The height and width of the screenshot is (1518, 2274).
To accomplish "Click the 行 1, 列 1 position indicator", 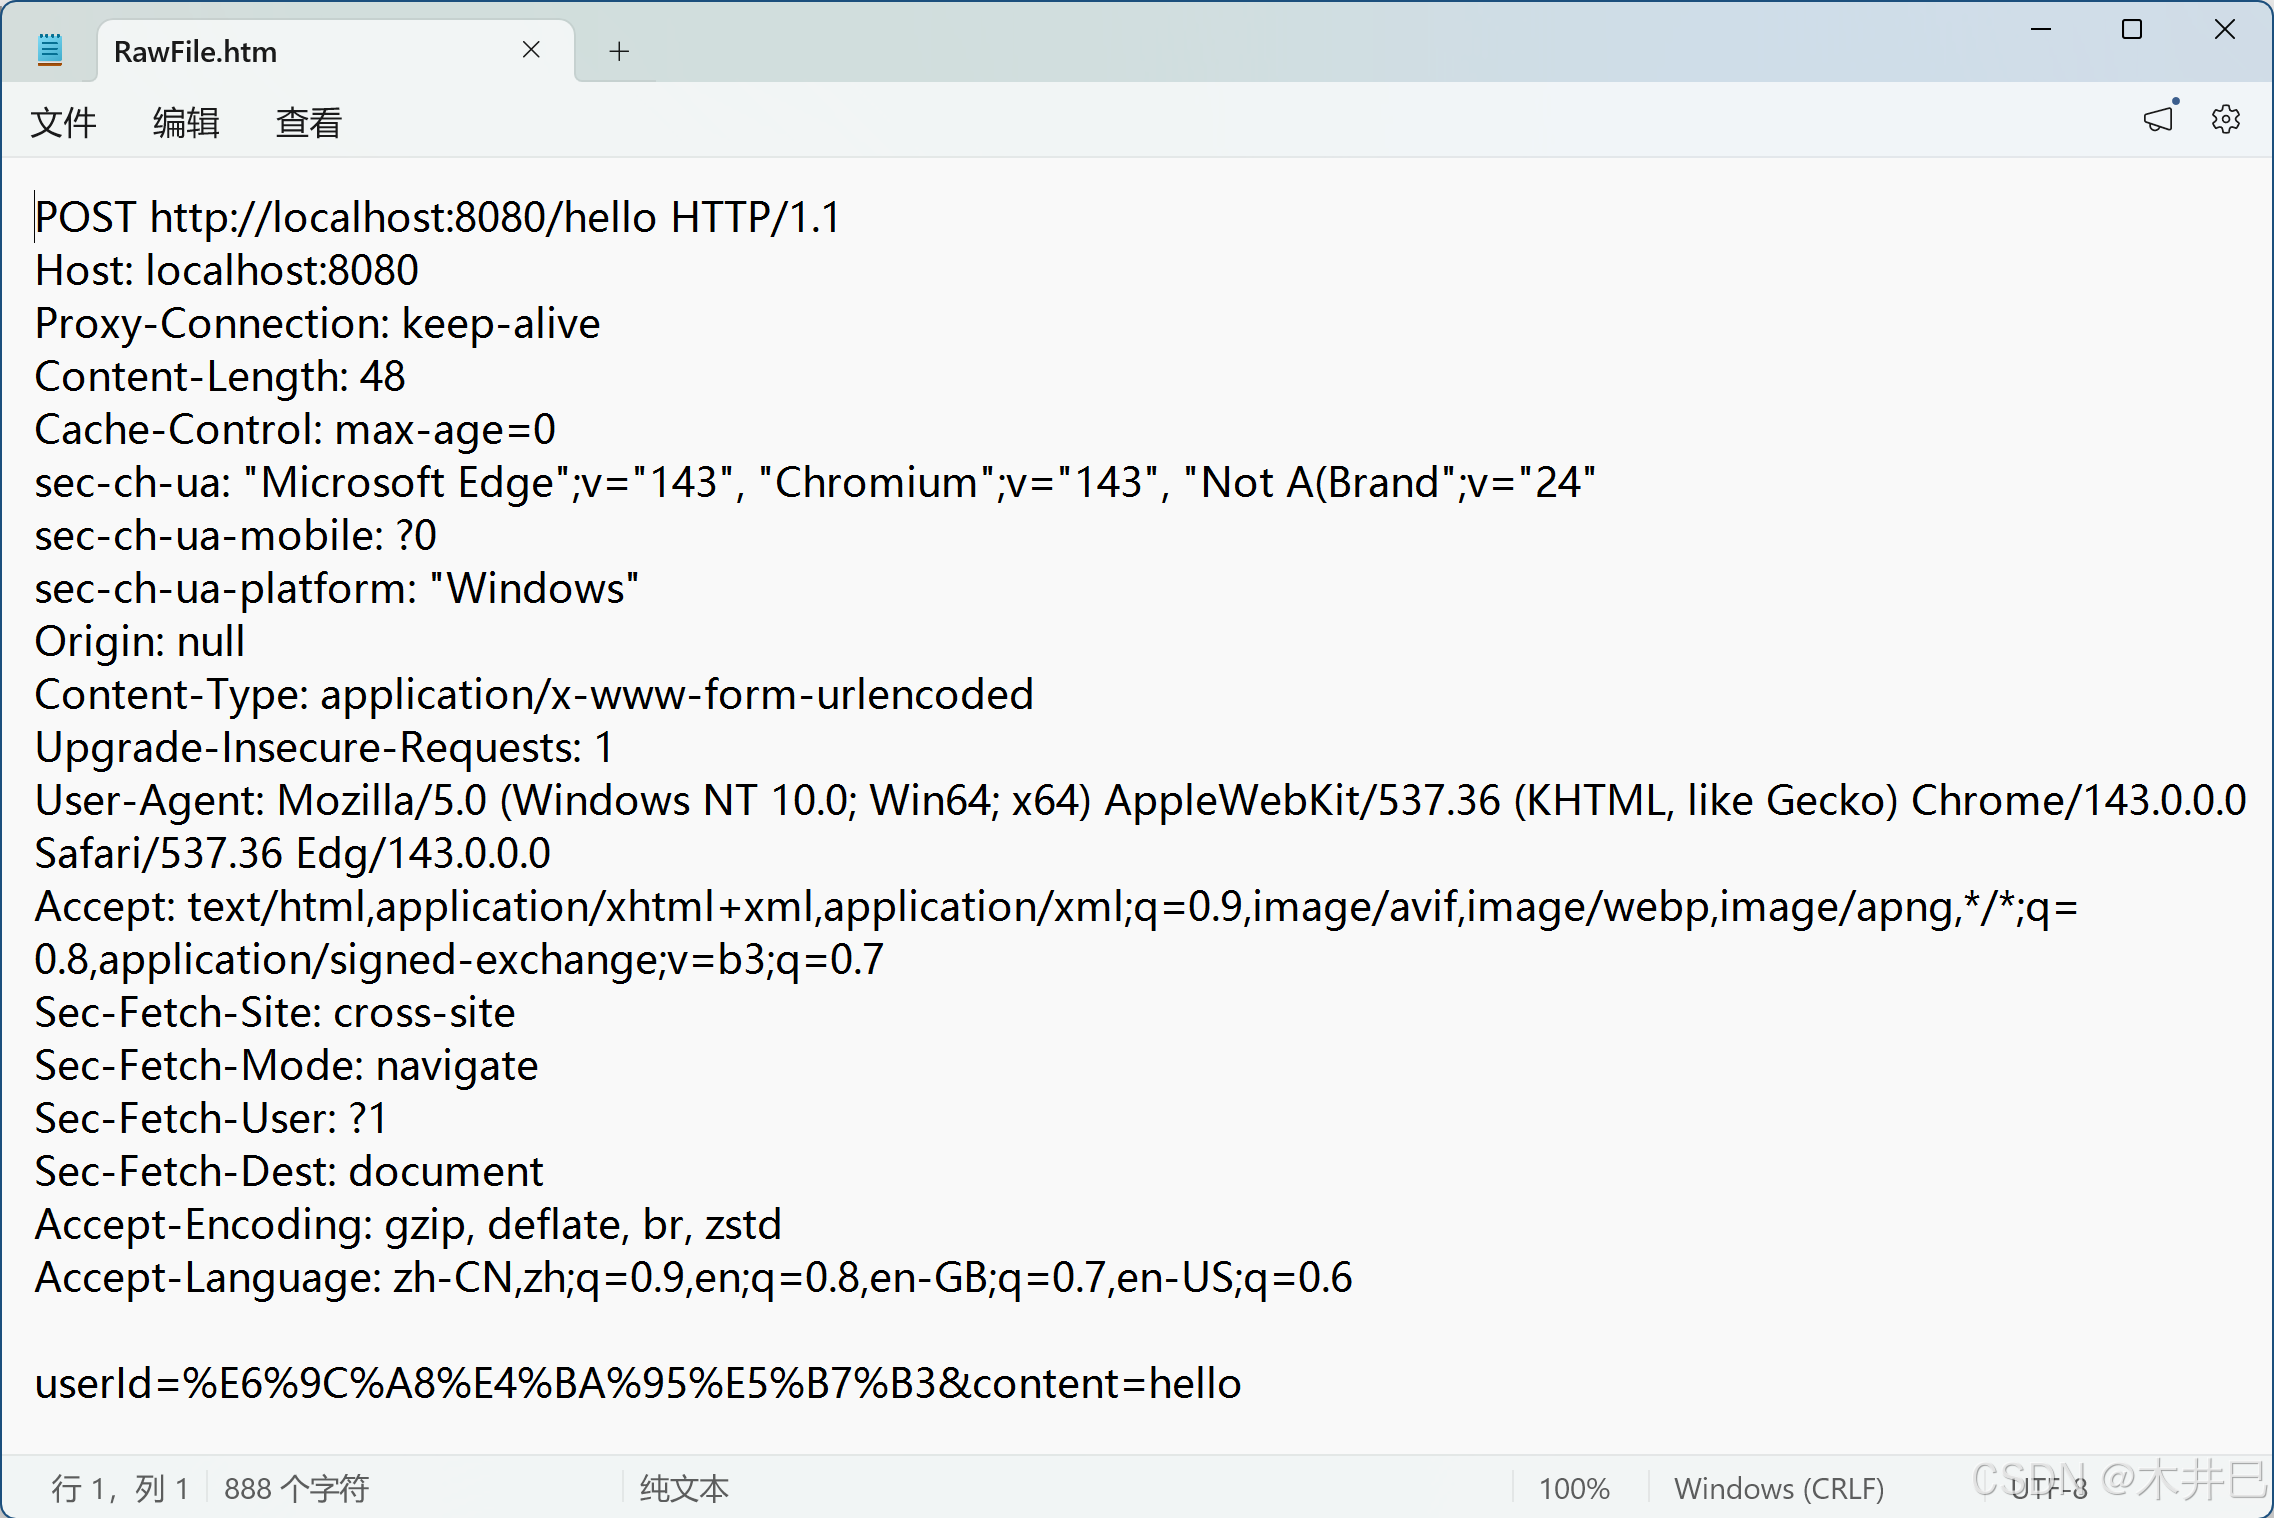I will tap(120, 1489).
